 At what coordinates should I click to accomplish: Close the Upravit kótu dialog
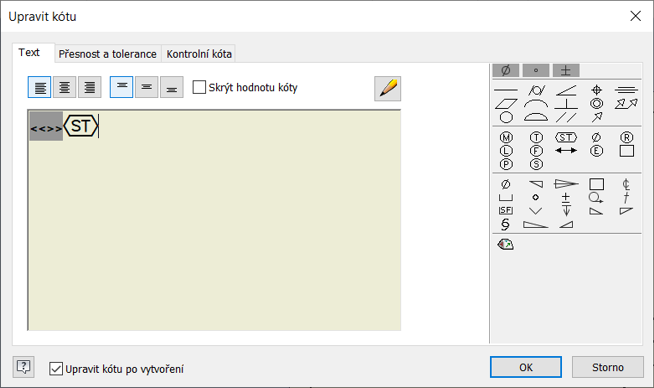click(635, 16)
